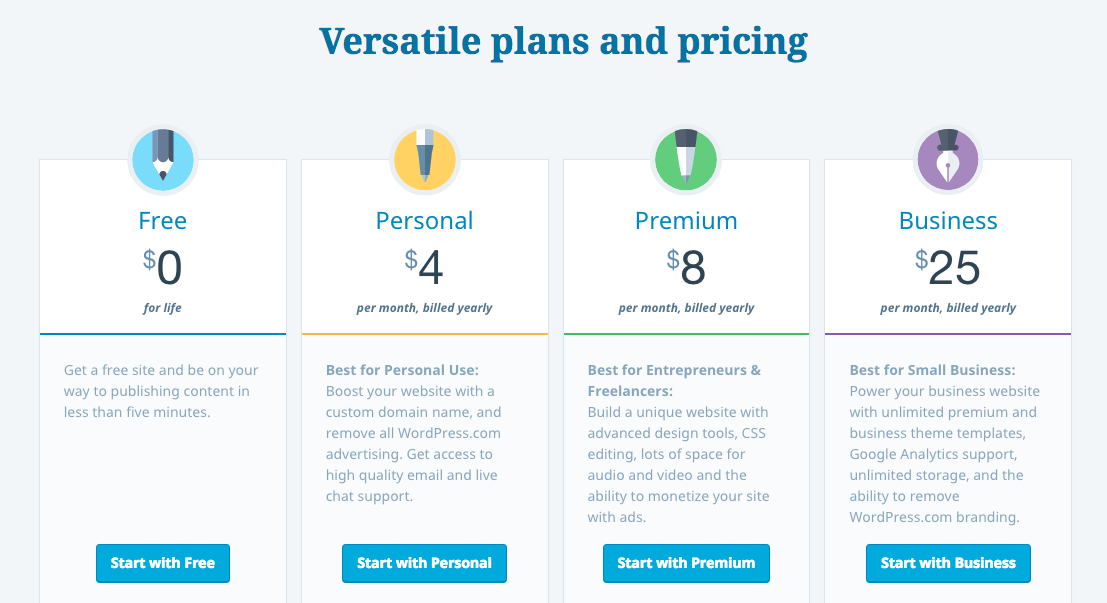Click Best for Entrepreneurs & Freelancers text
Viewport: 1107px width, 603px height.
point(674,381)
